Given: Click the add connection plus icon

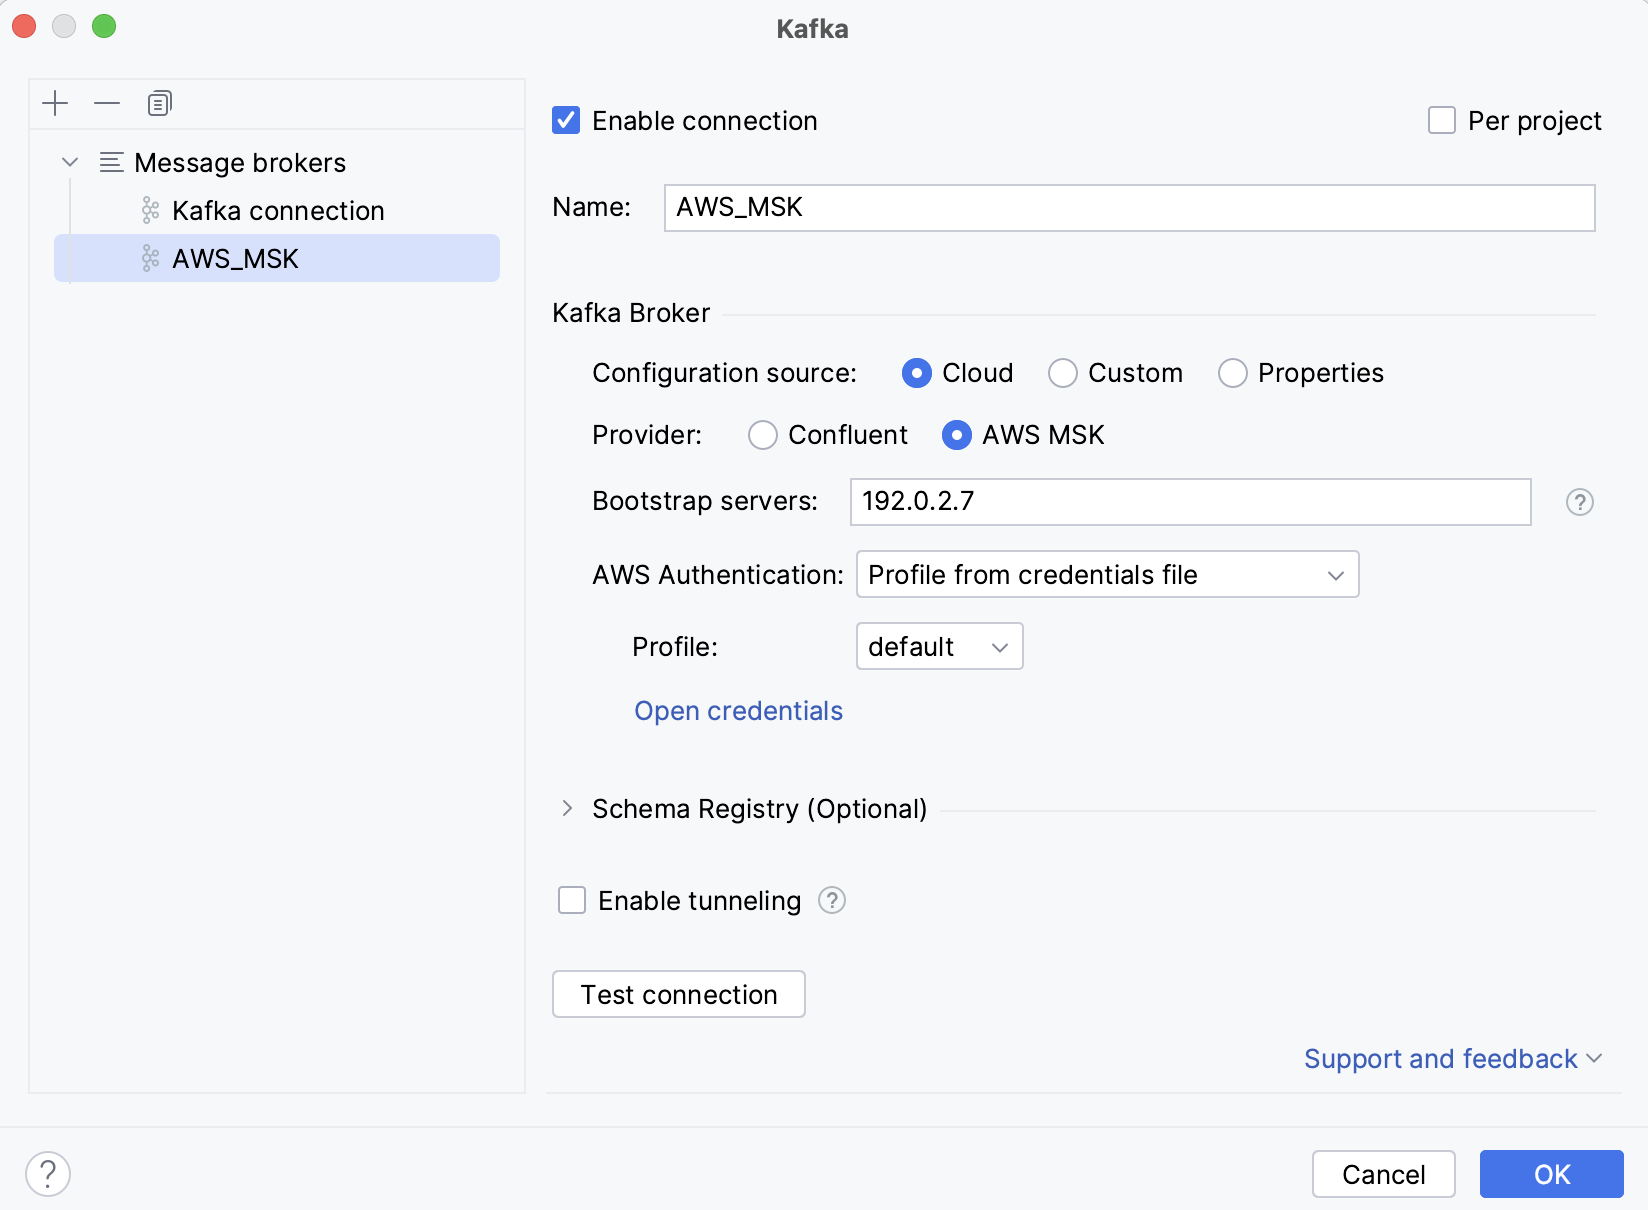Looking at the screenshot, I should coord(55,103).
